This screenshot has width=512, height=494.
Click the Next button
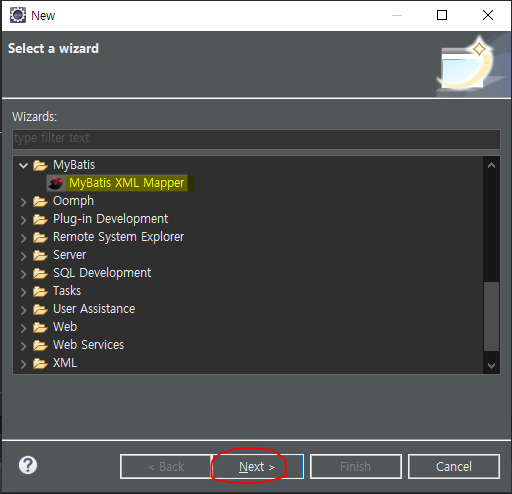(257, 467)
